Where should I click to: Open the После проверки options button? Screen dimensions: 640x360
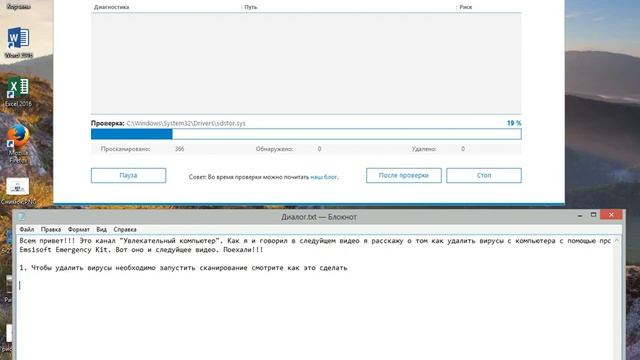(x=403, y=176)
